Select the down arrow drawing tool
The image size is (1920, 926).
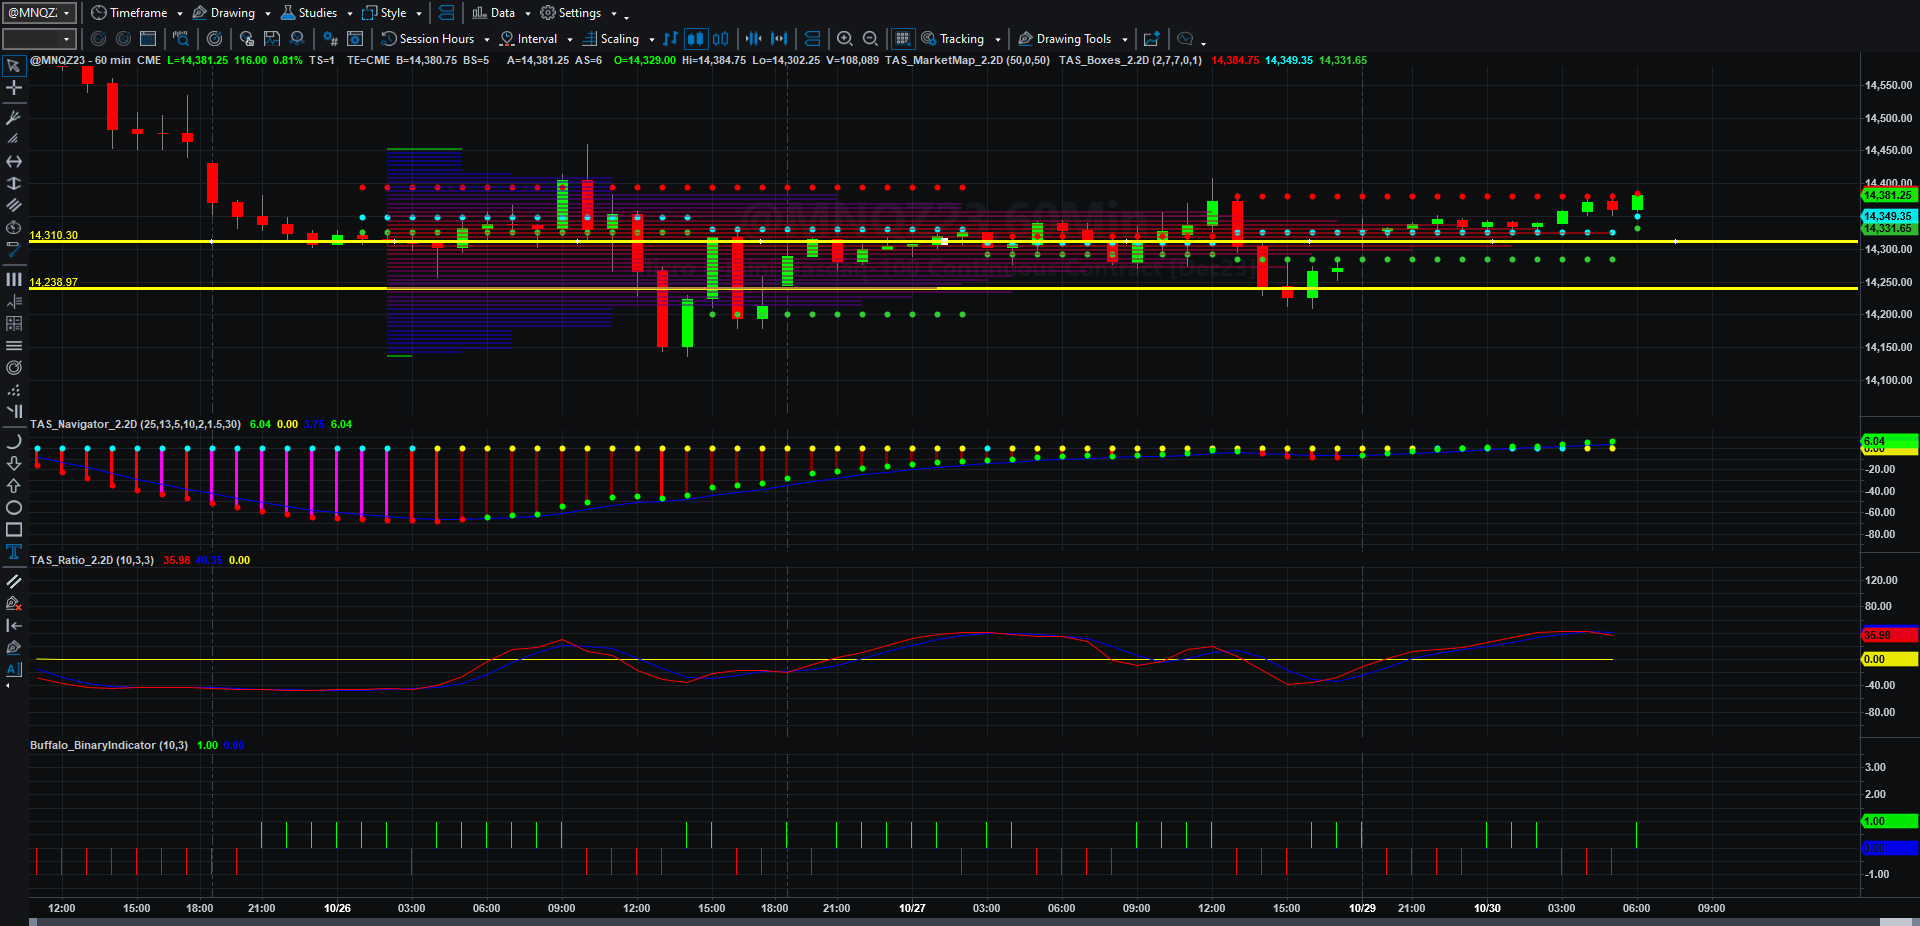click(14, 464)
